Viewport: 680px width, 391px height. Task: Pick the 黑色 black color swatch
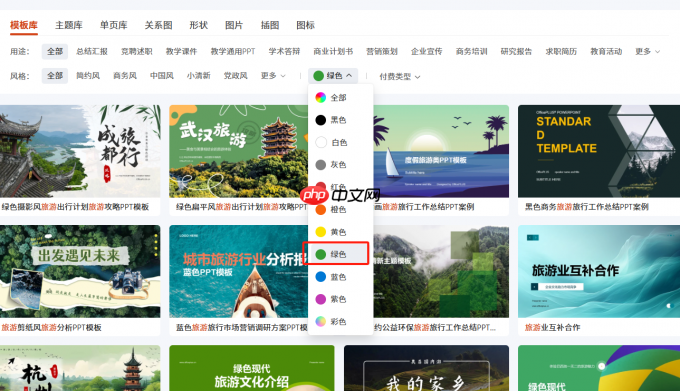pos(320,120)
